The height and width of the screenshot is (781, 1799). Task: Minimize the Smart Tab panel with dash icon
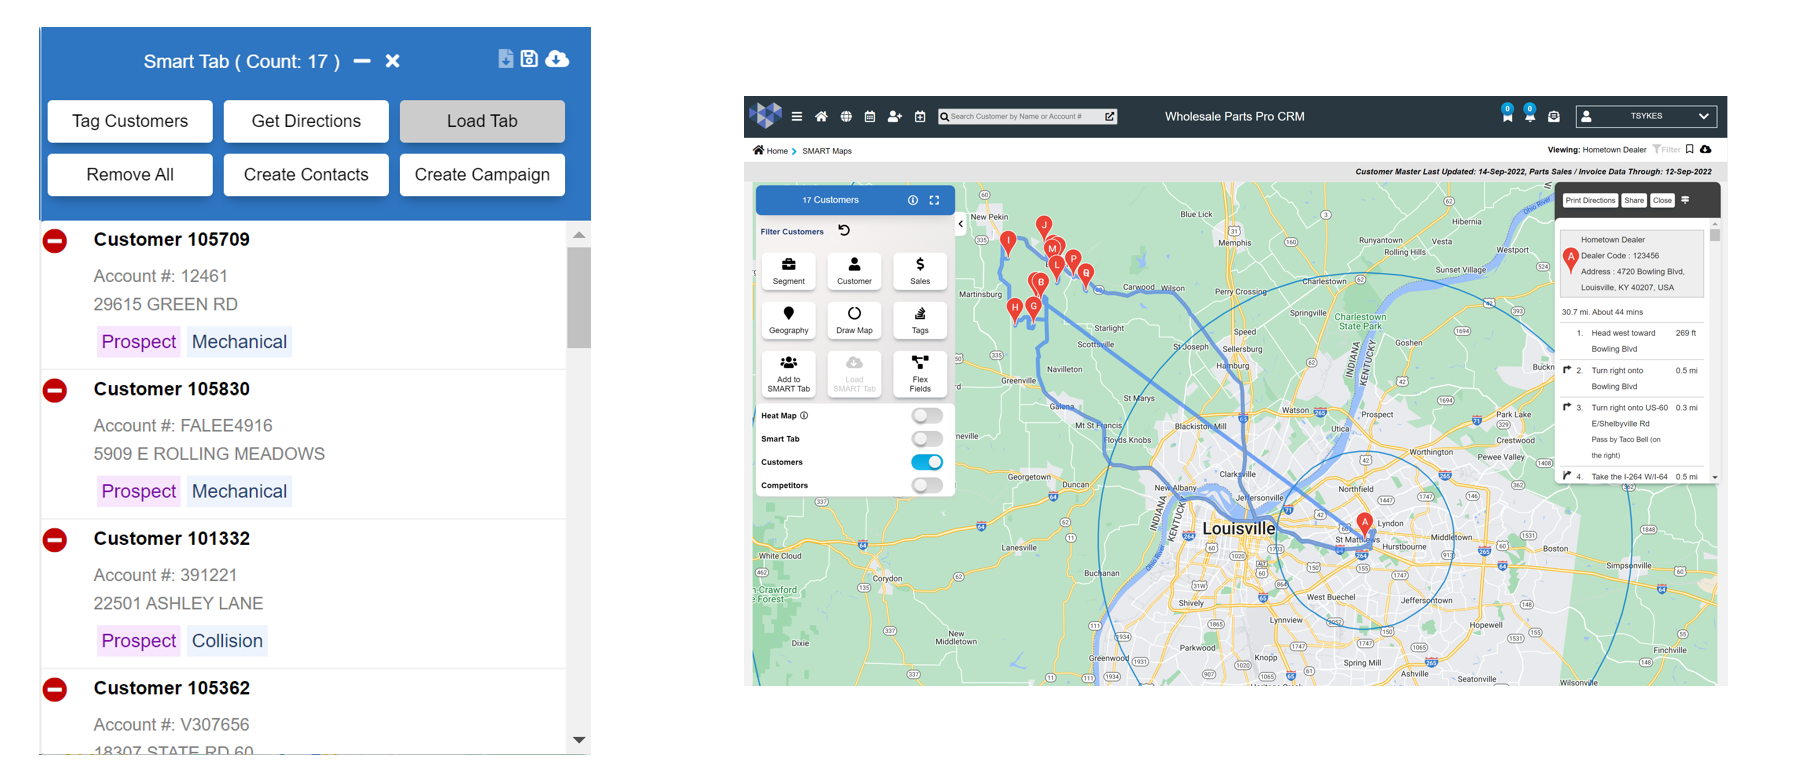[x=362, y=61]
